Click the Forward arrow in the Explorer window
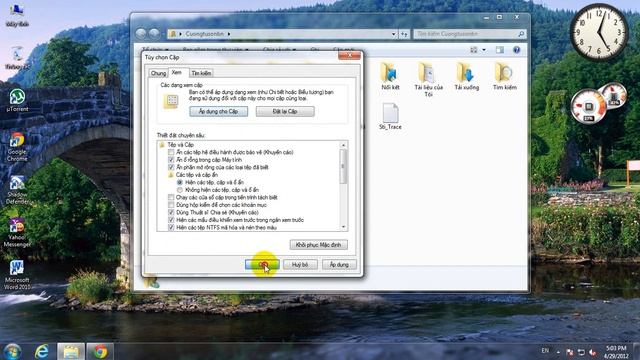Screen dimensions: 640x360 pos(154,34)
